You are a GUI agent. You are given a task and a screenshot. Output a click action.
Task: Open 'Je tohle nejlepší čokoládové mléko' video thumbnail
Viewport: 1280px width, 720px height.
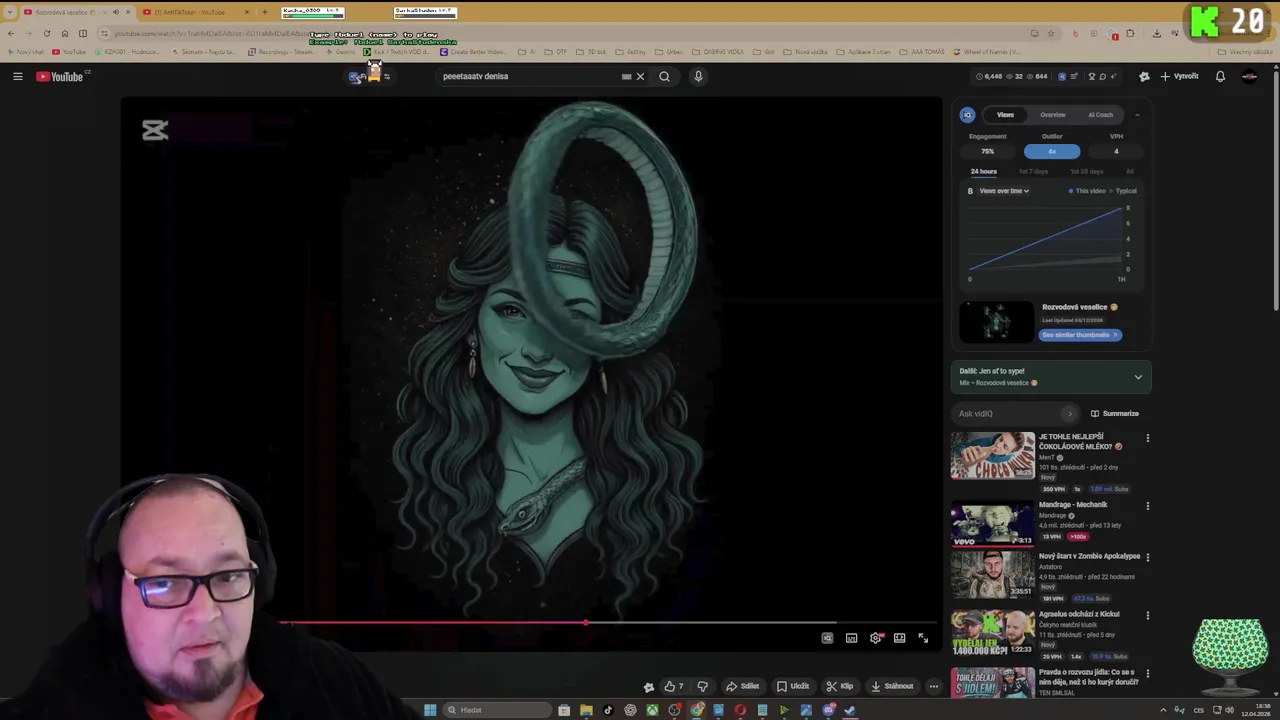coord(993,455)
